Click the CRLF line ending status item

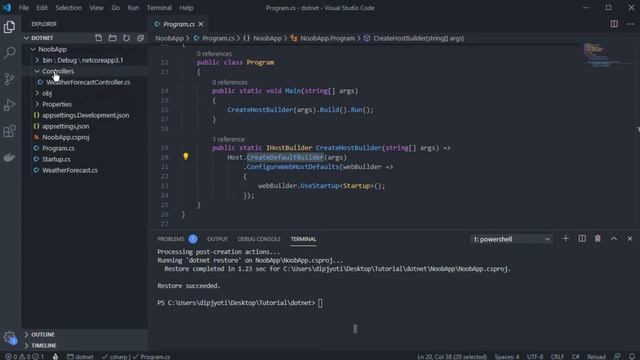pos(557,356)
